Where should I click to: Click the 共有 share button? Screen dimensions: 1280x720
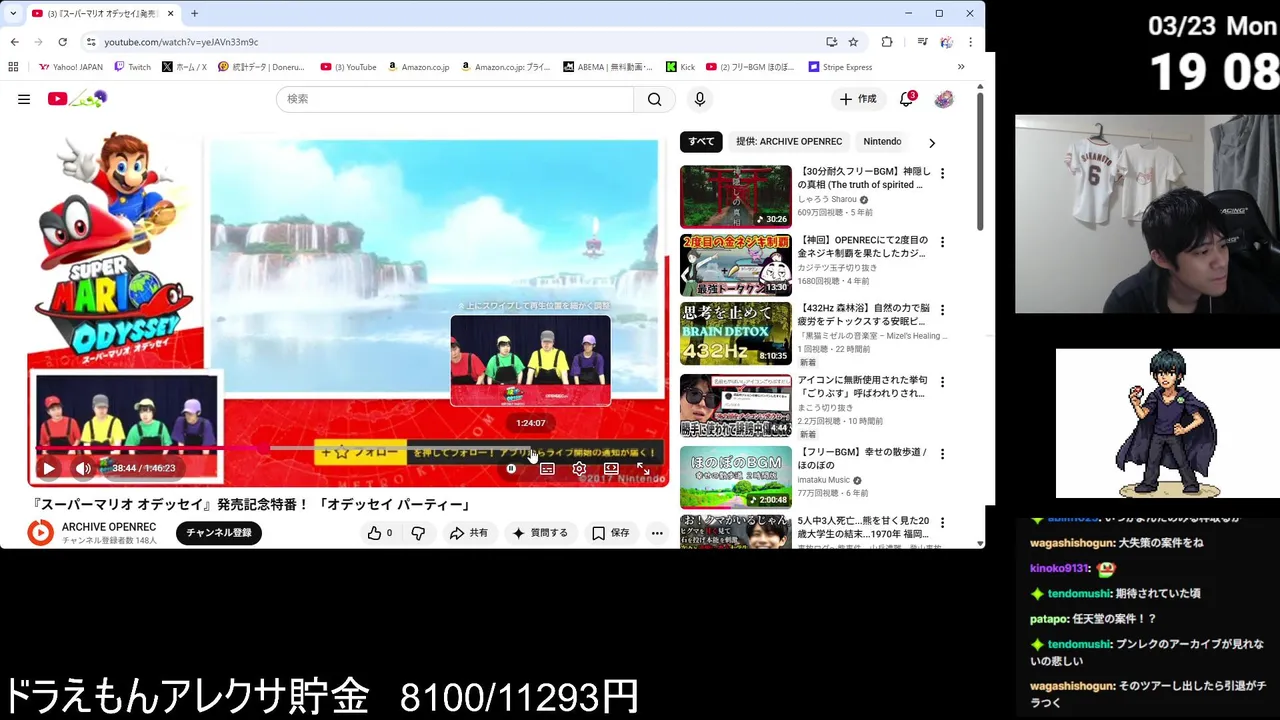coord(469,533)
